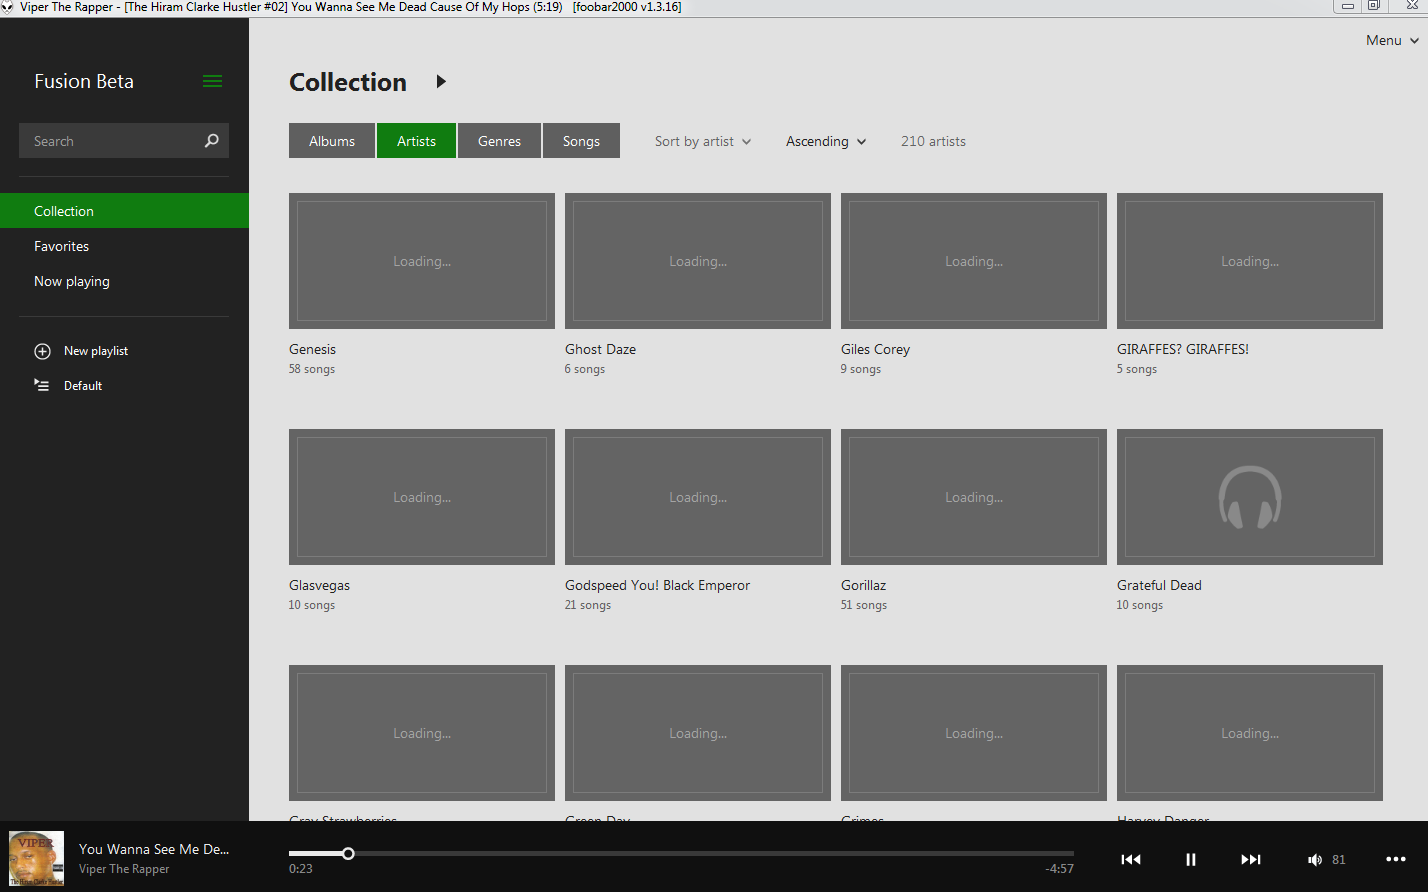Screen dimensions: 1428x892
Task: Select the Artists tab
Action: pos(416,141)
